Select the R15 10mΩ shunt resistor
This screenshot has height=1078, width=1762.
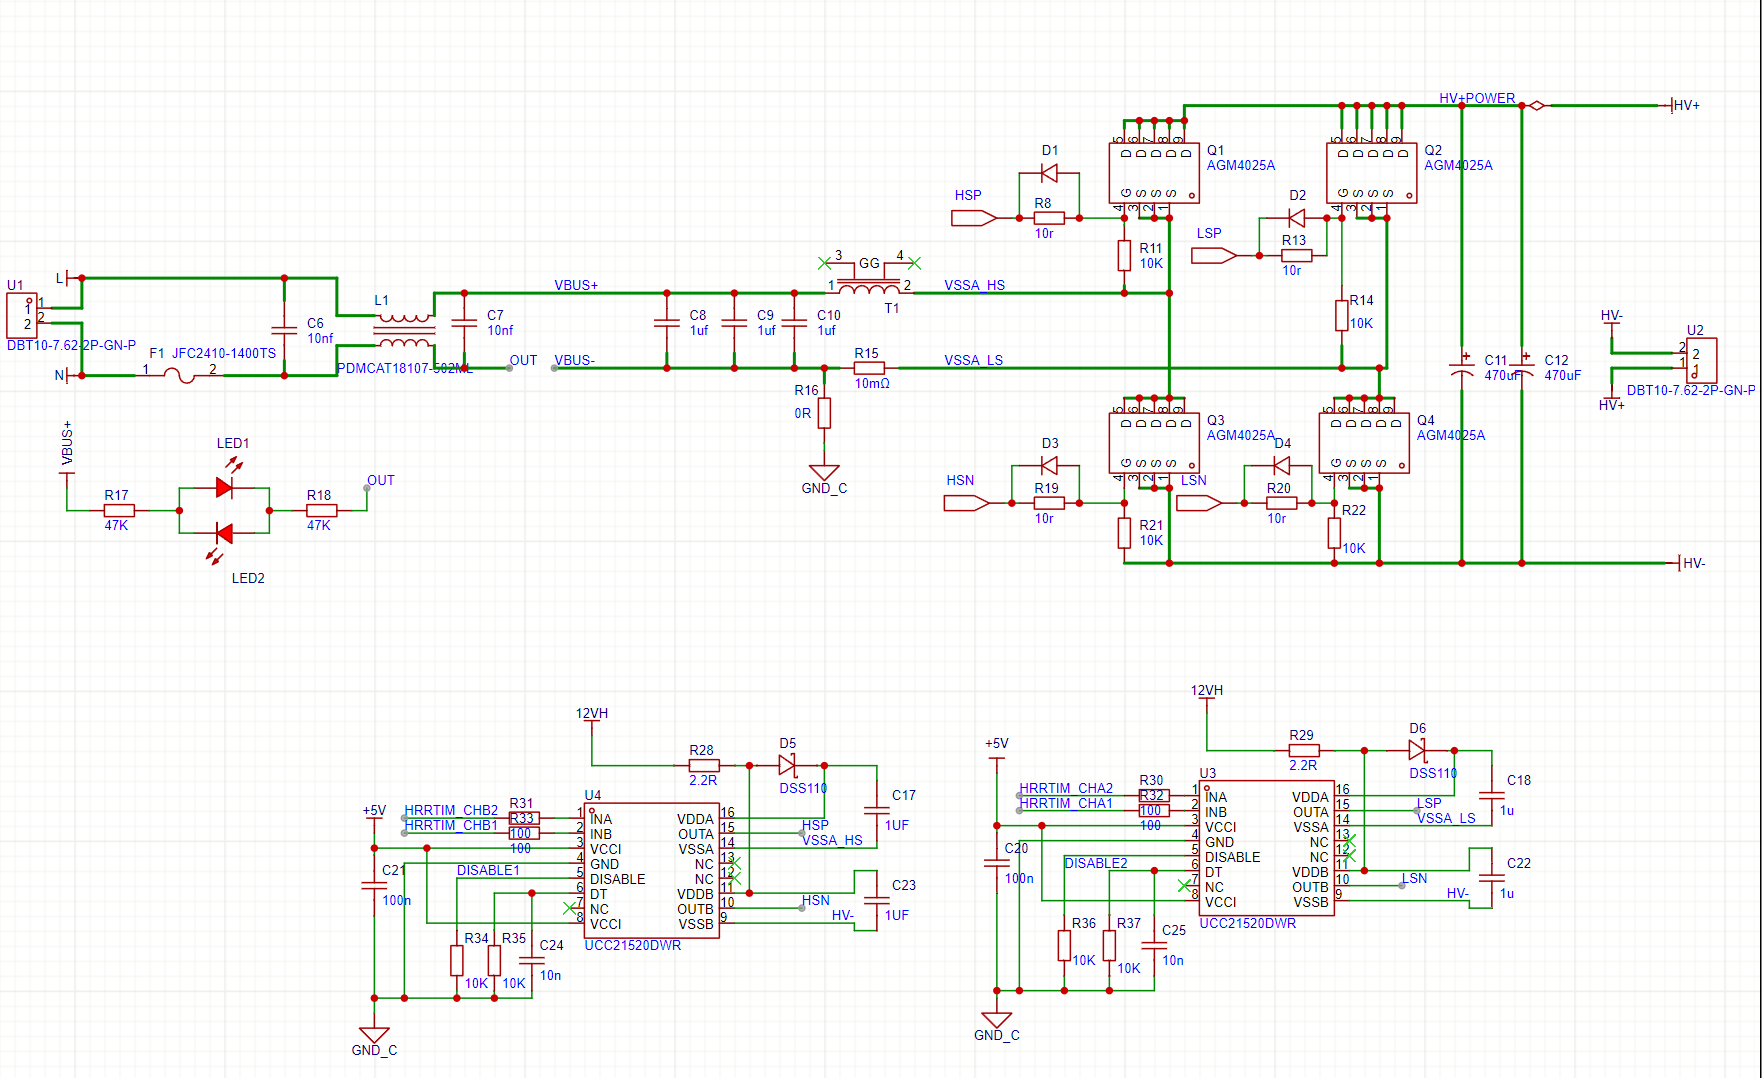click(x=868, y=368)
